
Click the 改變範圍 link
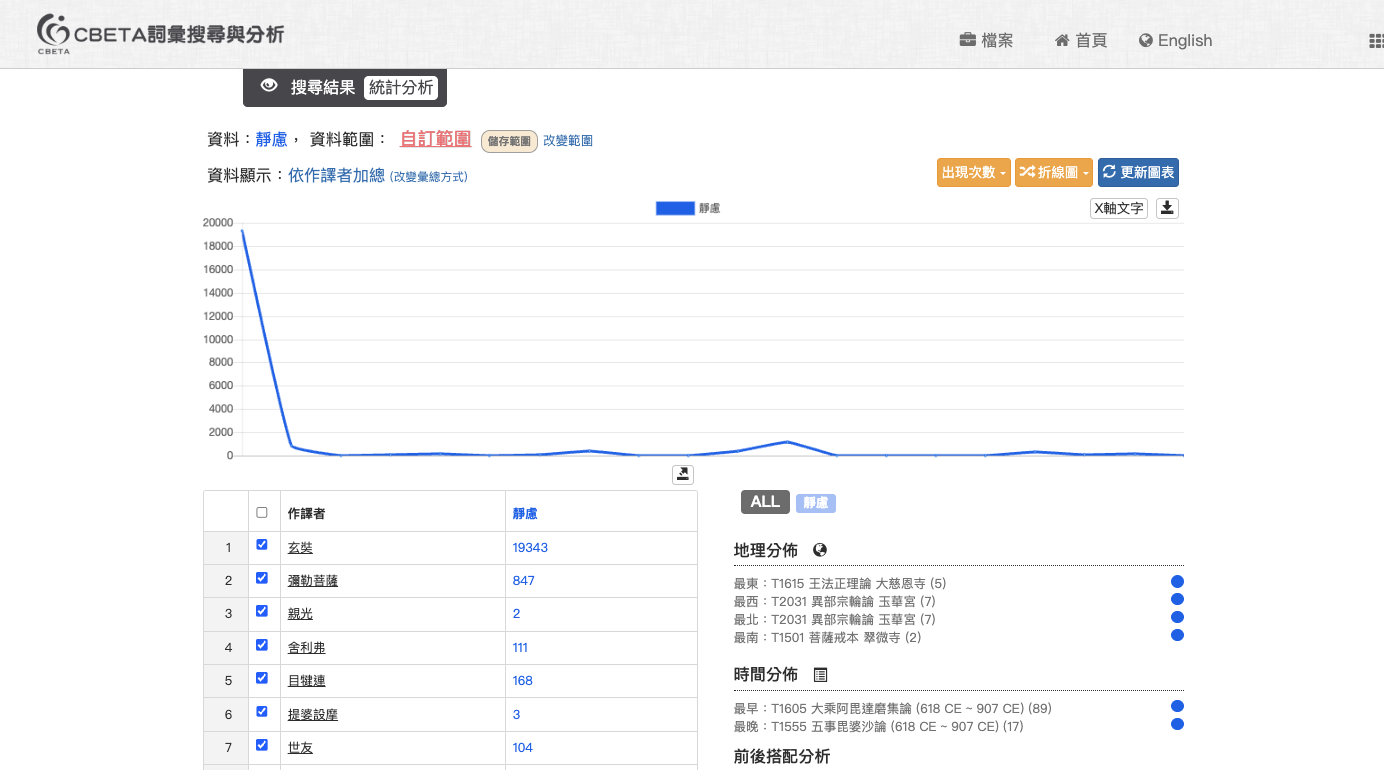tap(568, 141)
